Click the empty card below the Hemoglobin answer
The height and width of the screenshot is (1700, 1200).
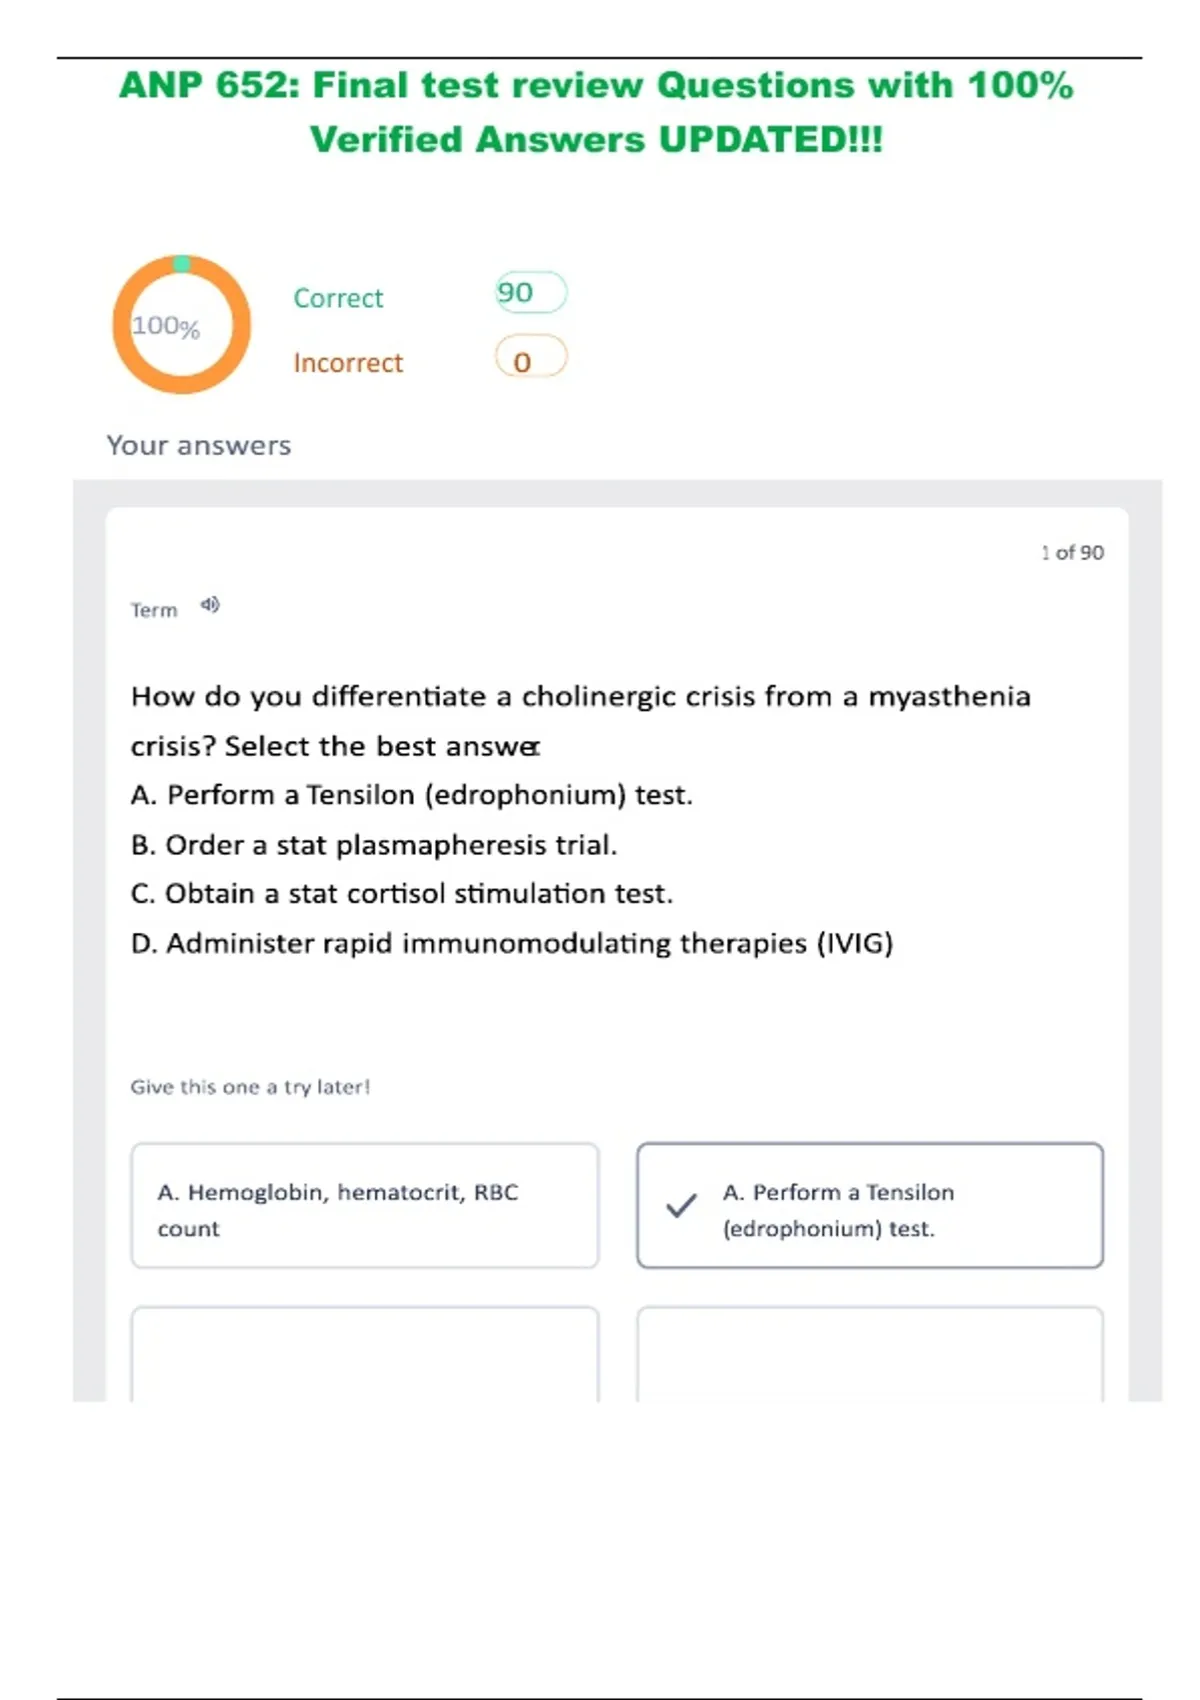coord(365,1353)
